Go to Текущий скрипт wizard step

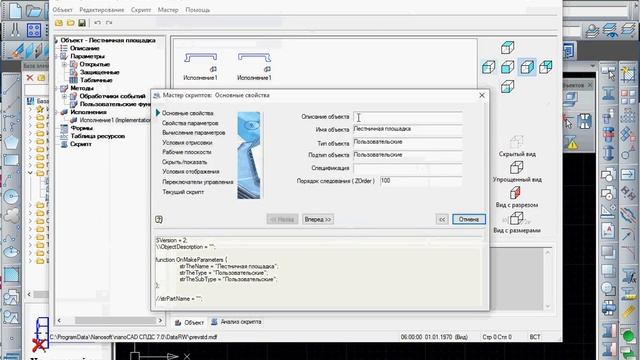coord(183,192)
